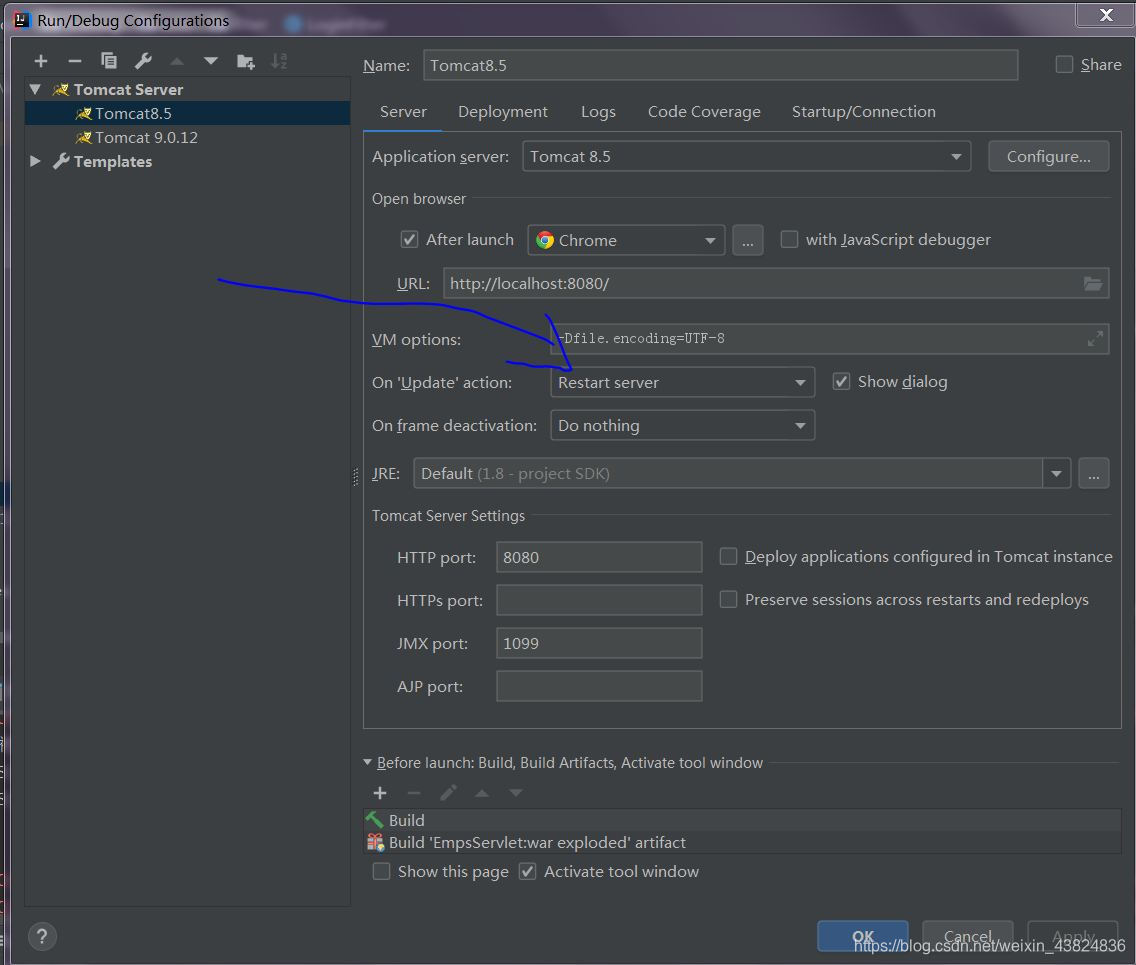Screen dimensions: 1136x965
Task: Open On frame deactivation dropdown
Action: pyautogui.click(x=682, y=425)
